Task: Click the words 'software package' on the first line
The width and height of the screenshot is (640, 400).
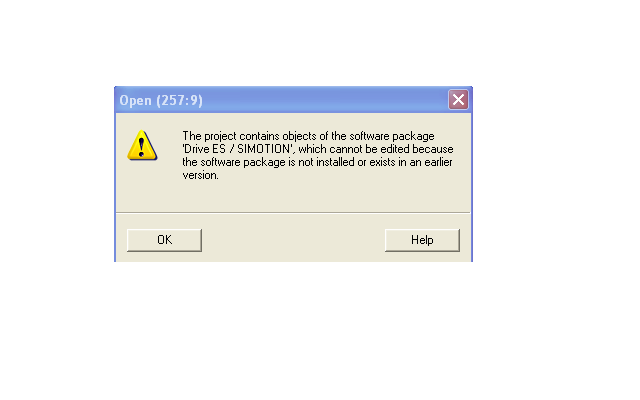Action: coord(386,136)
